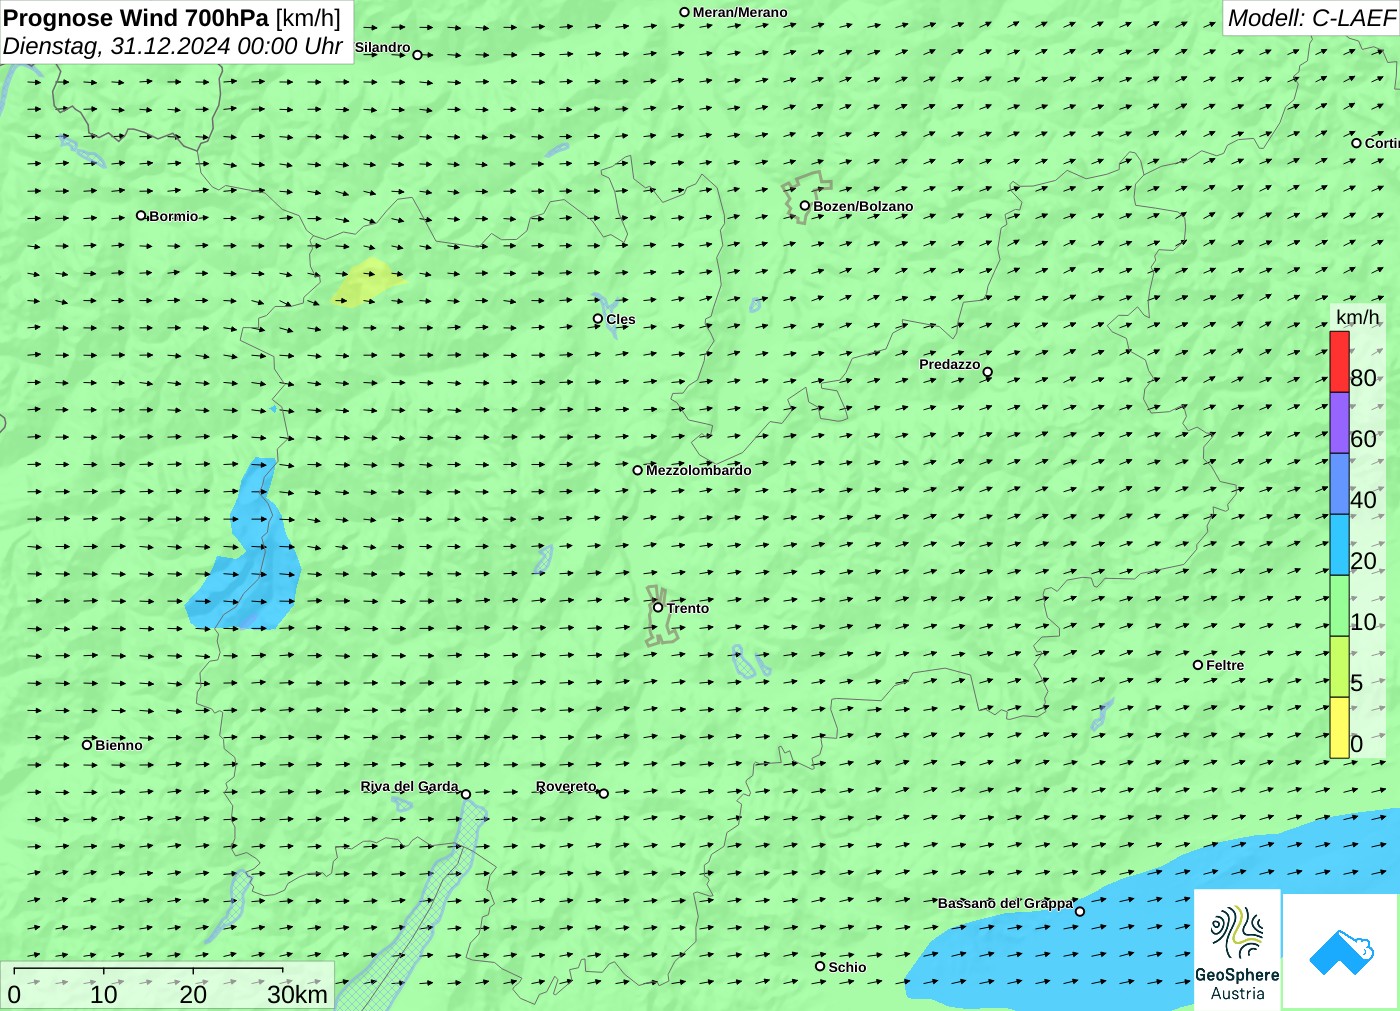Click the 'Bassano del Grappa' label

(x=1005, y=903)
